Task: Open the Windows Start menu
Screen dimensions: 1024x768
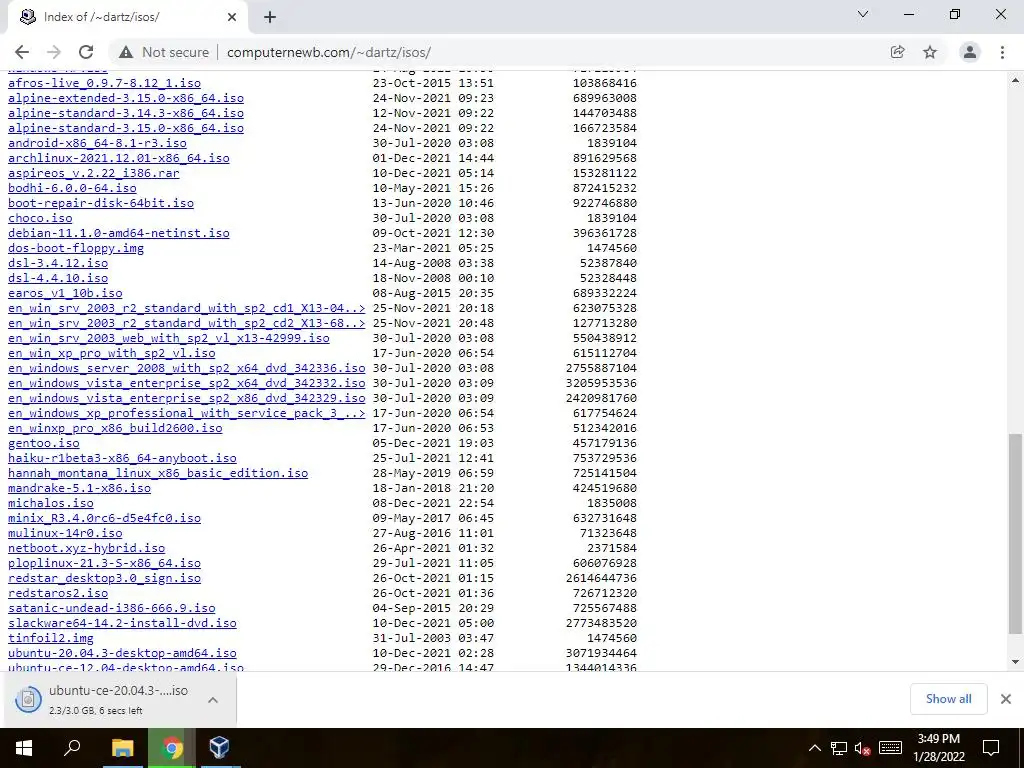Action: [24, 748]
